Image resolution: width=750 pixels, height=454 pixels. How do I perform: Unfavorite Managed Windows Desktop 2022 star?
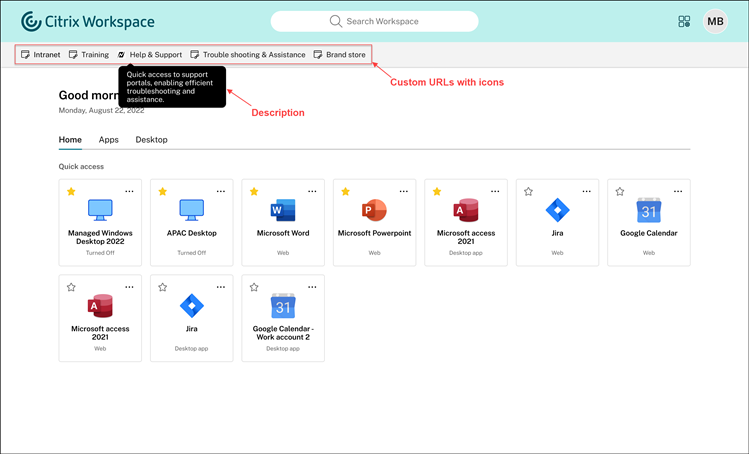(x=71, y=192)
